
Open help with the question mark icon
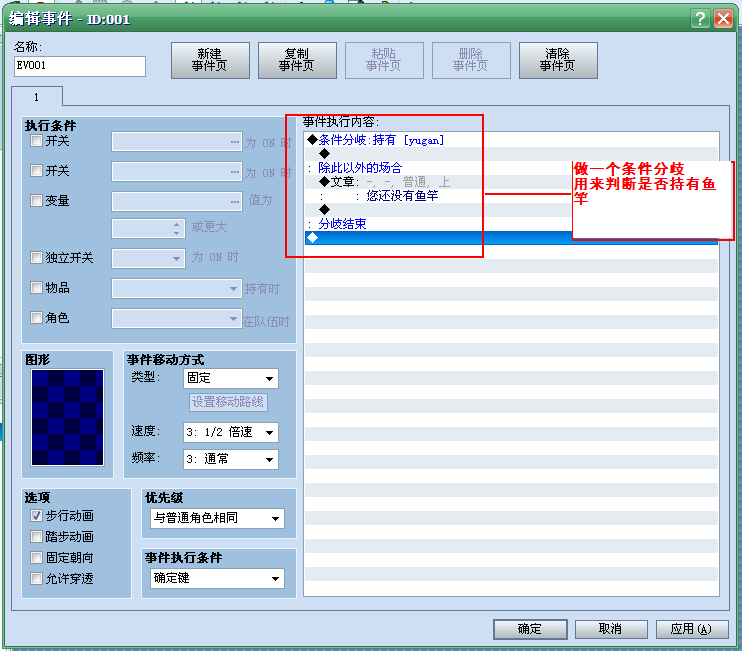(700, 19)
